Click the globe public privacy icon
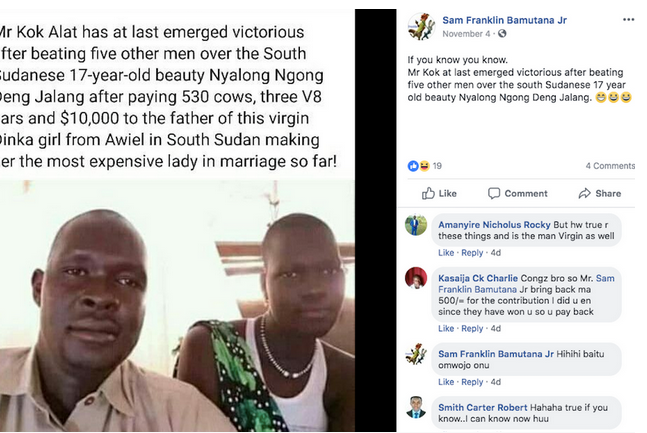The image size is (647, 433). click(x=502, y=34)
